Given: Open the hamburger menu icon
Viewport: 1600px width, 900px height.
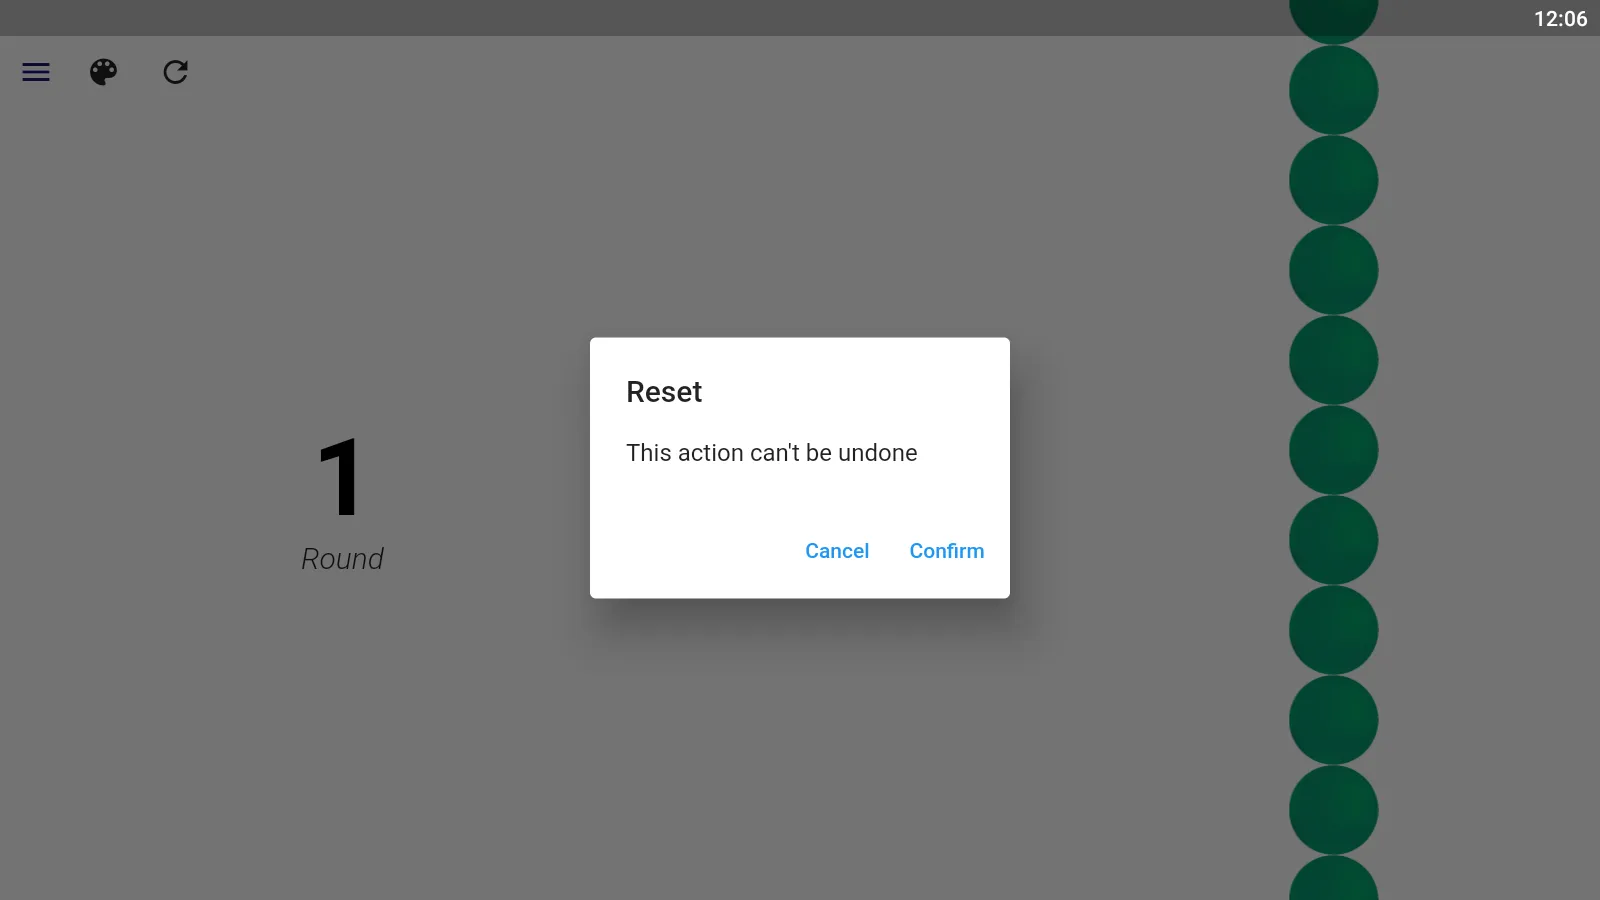Looking at the screenshot, I should pyautogui.click(x=36, y=72).
